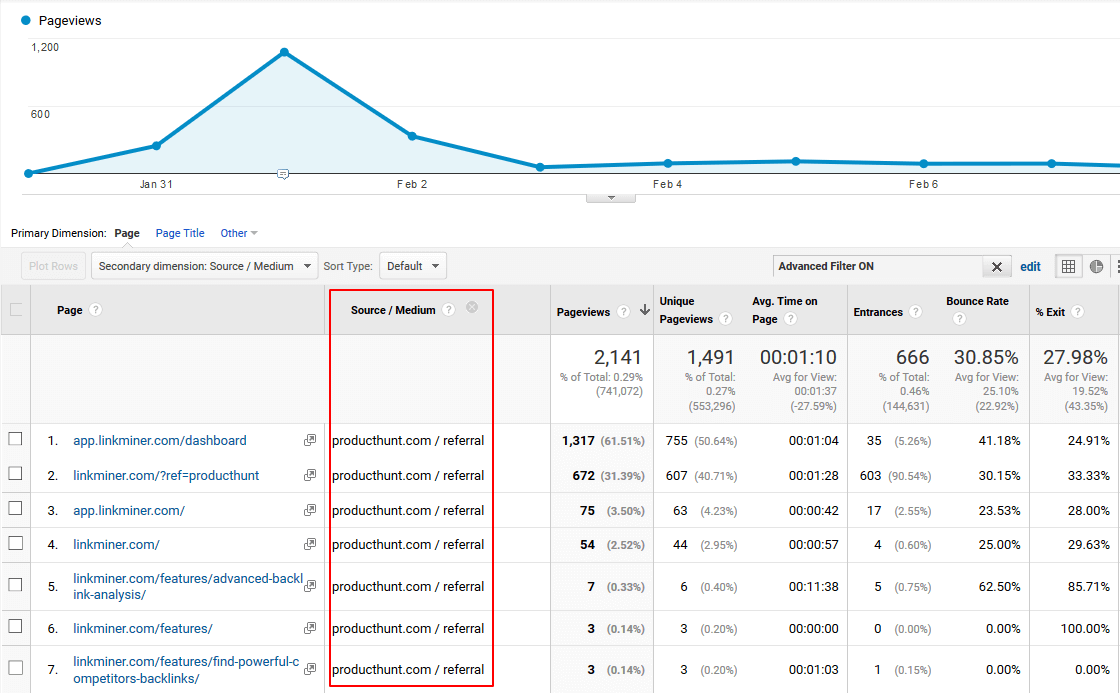Switch to the pie chart view icon

click(1096, 266)
